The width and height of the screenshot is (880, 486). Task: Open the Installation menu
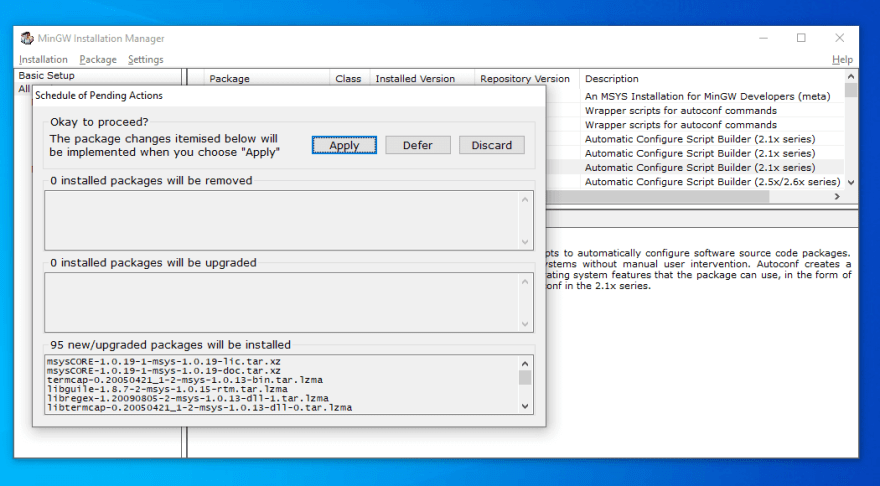point(43,59)
